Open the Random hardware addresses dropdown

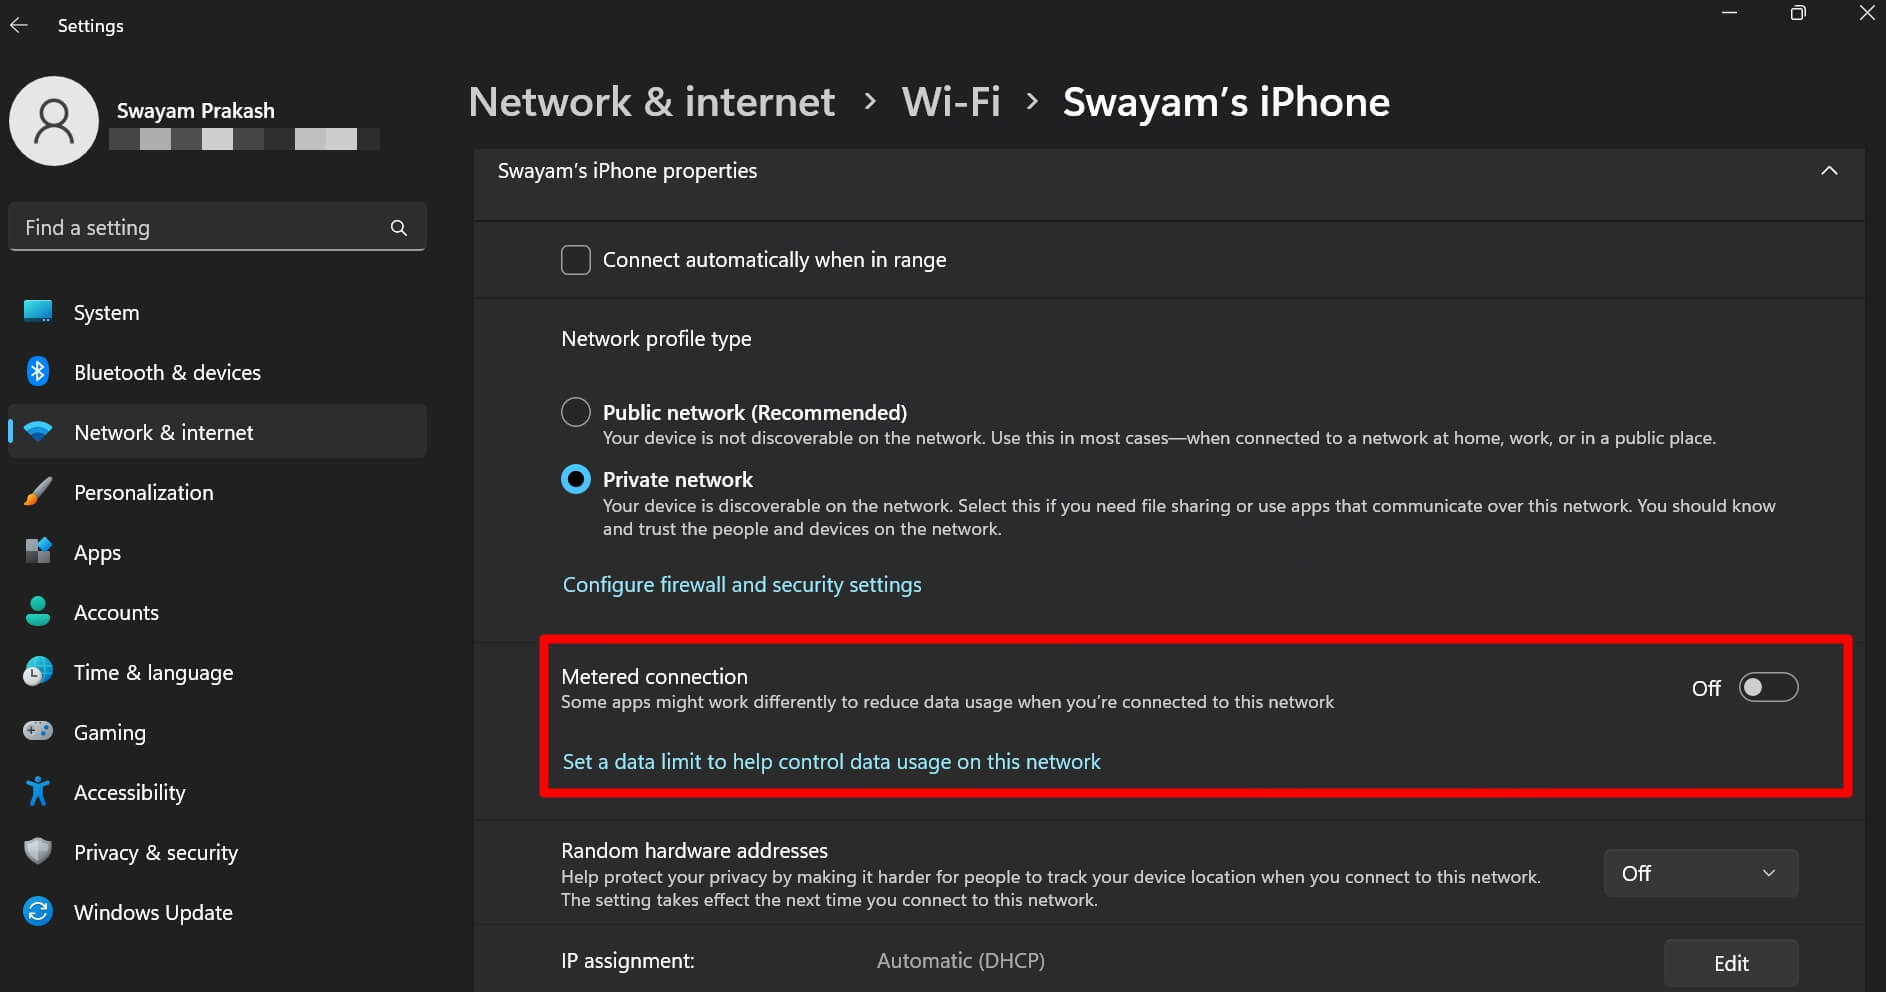1700,873
